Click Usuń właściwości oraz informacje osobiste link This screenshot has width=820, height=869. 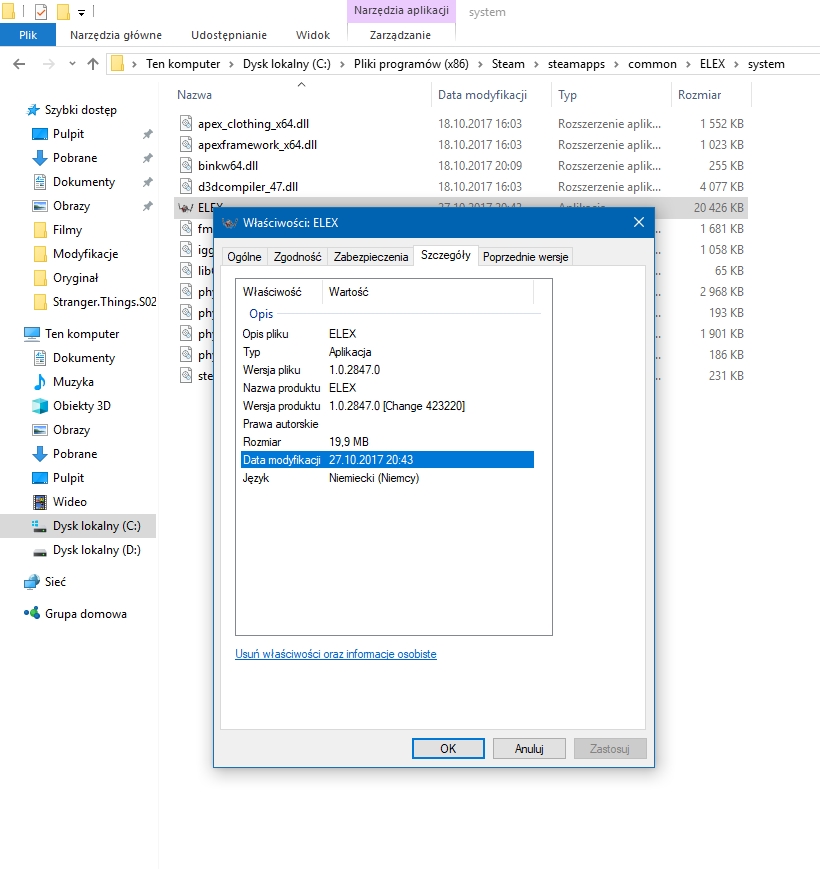coord(336,654)
